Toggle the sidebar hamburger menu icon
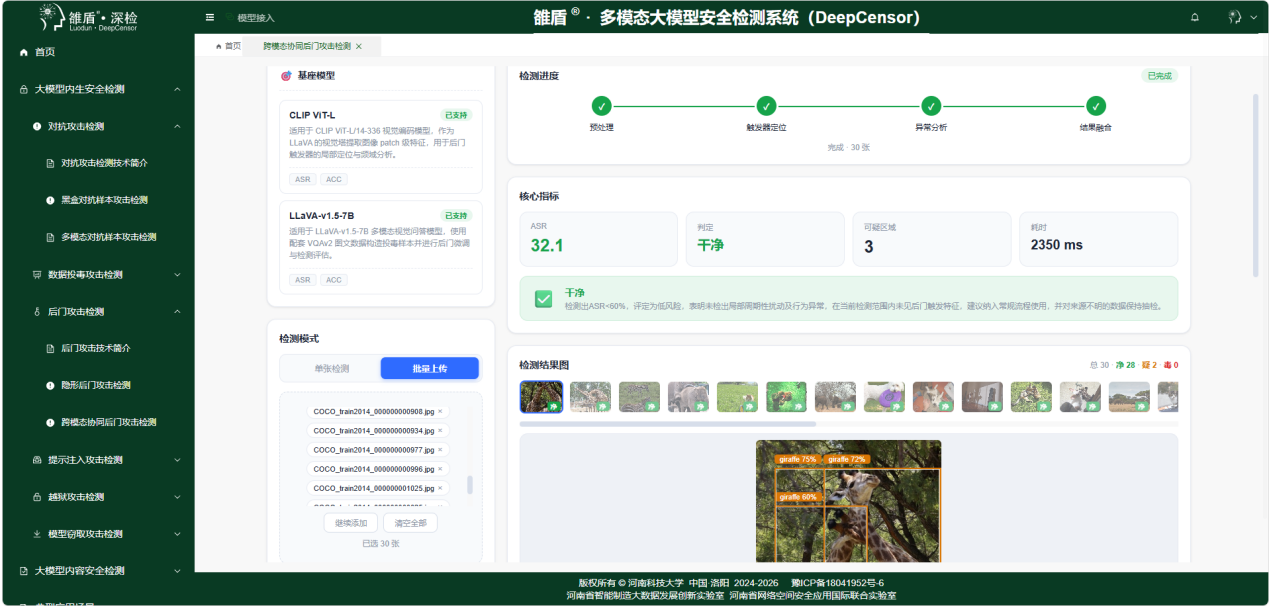Screen dimensions: 1269x606 (209, 17)
